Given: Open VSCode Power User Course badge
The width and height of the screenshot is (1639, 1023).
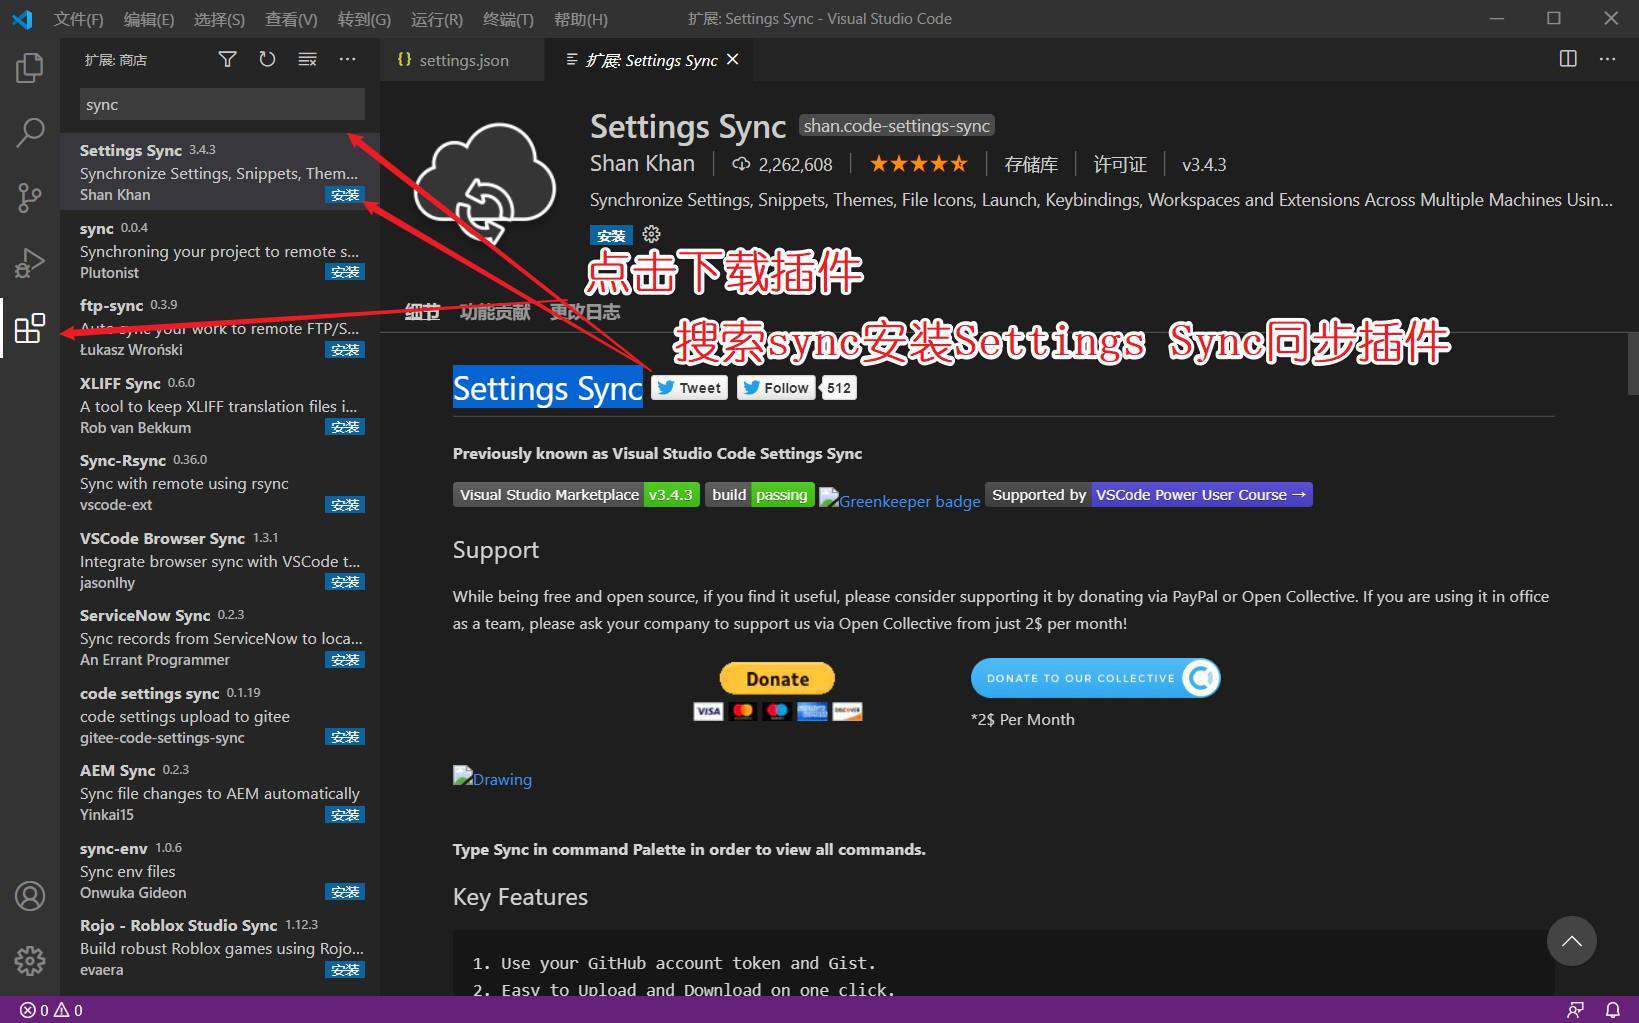Looking at the screenshot, I should 1149,495.
